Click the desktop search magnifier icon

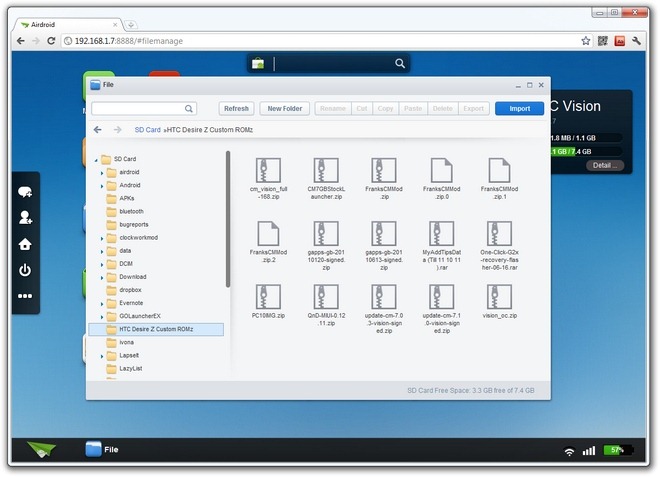(x=400, y=64)
